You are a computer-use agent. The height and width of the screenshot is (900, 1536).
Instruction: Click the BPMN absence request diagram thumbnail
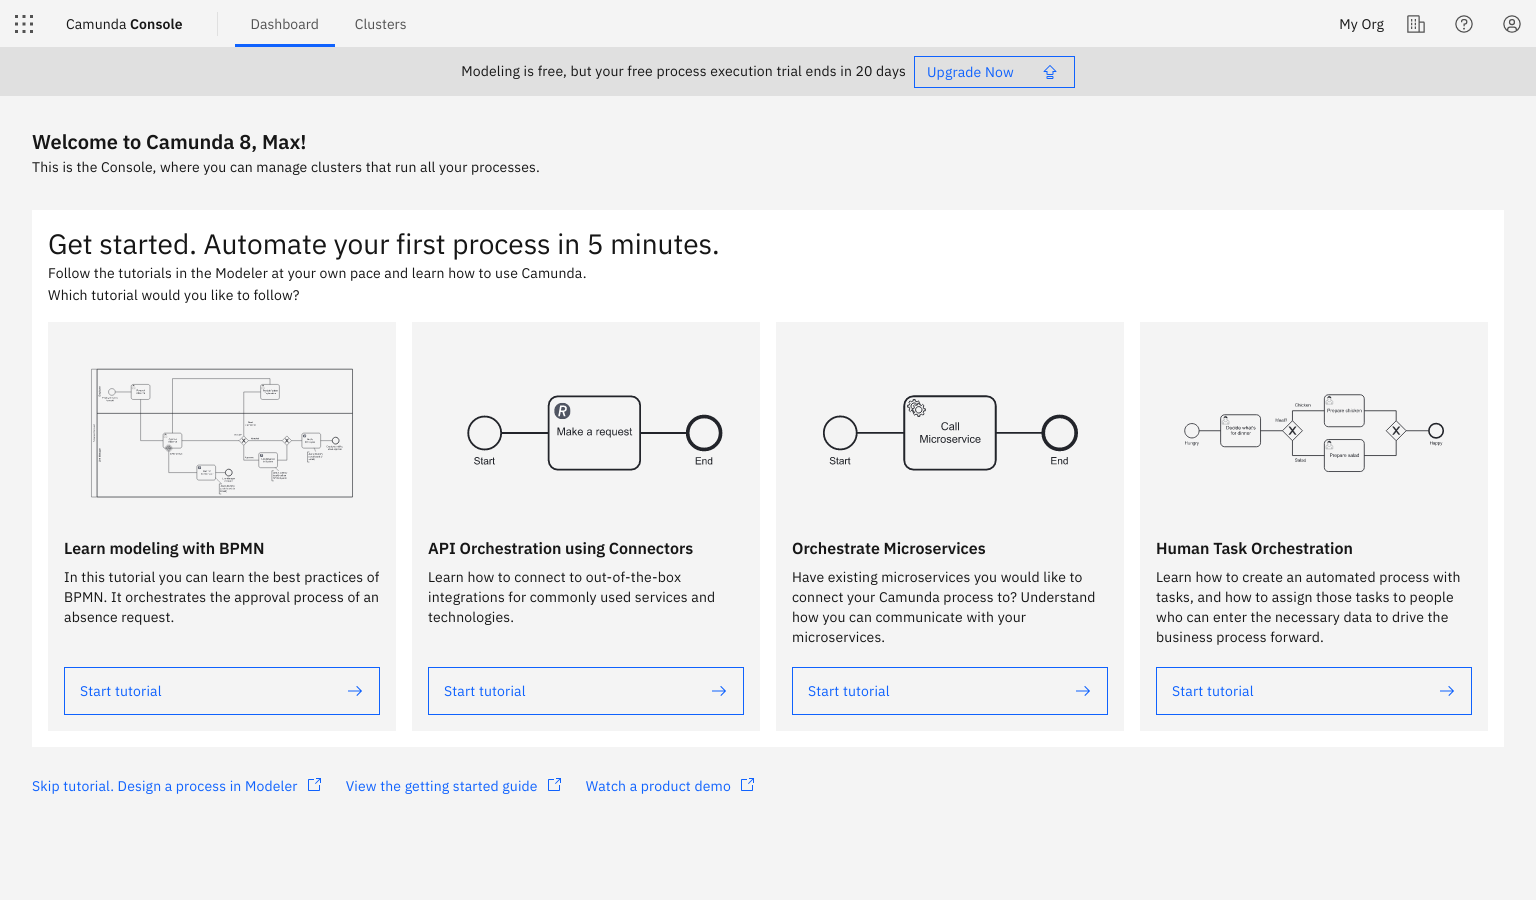pos(222,433)
